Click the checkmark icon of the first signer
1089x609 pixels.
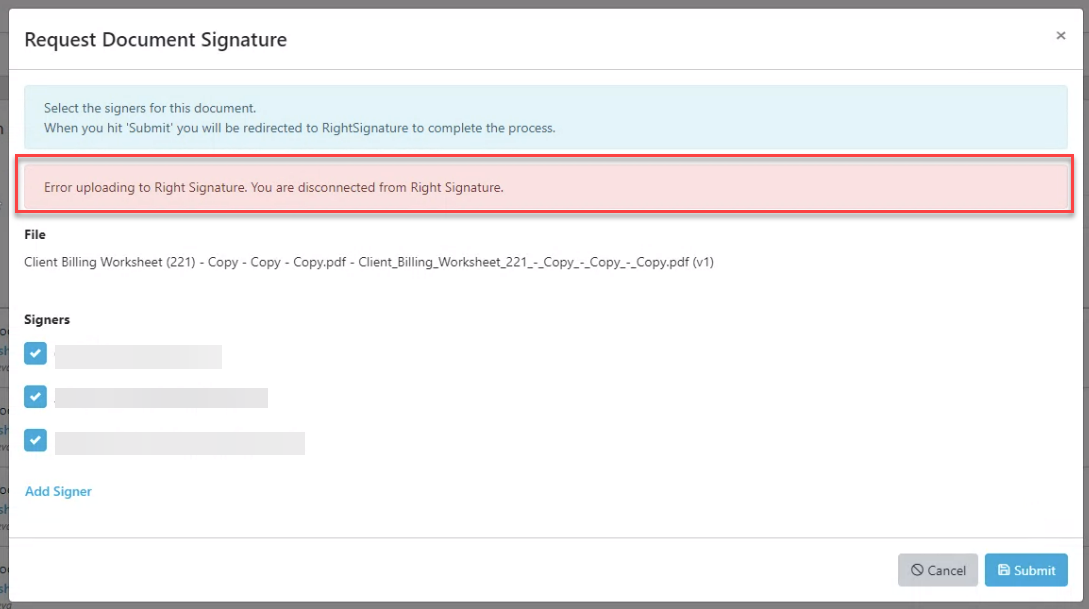point(35,353)
